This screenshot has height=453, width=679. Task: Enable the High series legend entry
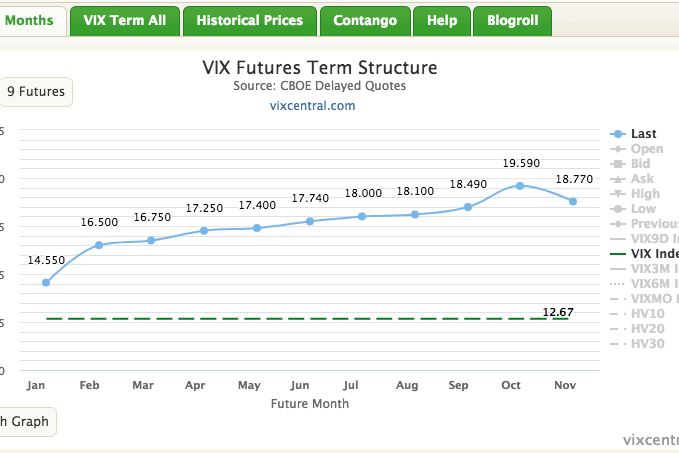pos(644,194)
